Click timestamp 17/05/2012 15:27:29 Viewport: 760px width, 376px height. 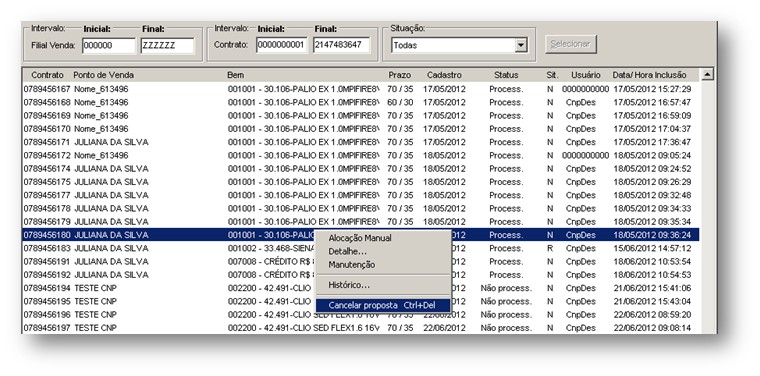(x=652, y=89)
